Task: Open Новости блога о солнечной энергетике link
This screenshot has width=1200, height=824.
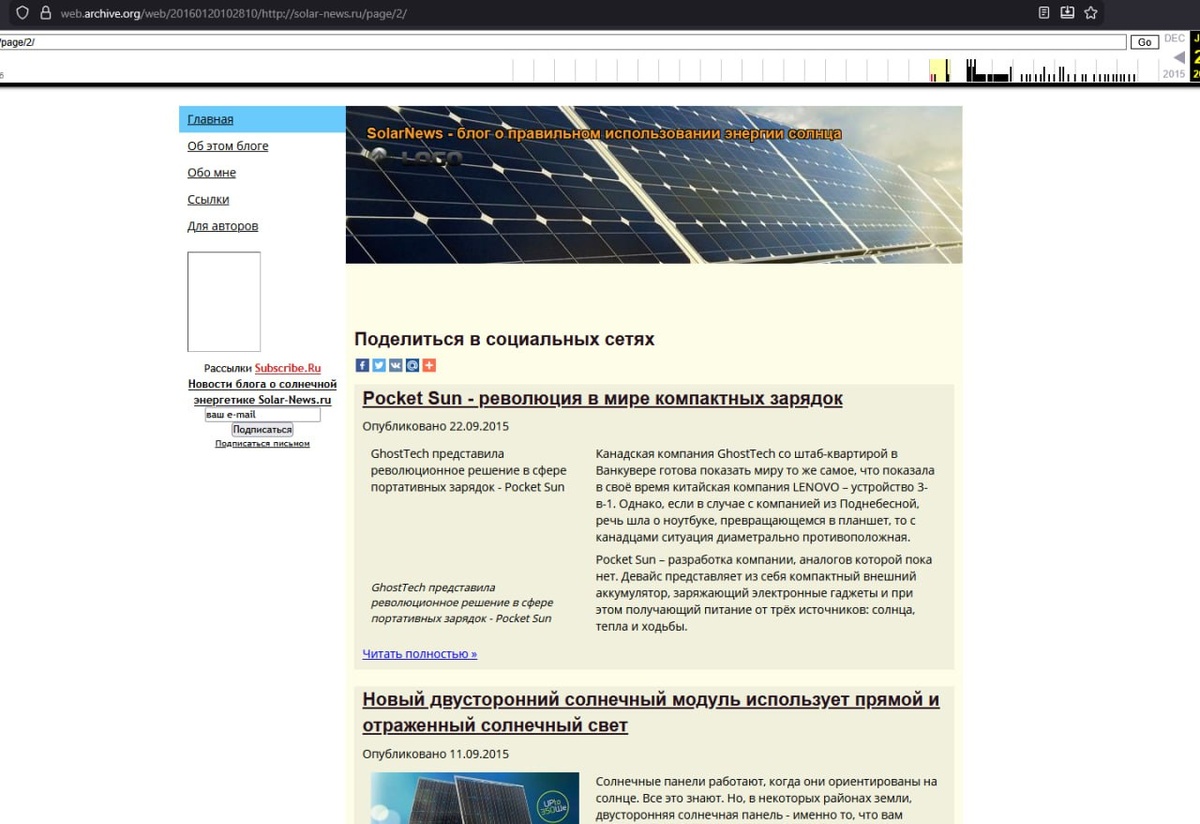Action: (262, 392)
